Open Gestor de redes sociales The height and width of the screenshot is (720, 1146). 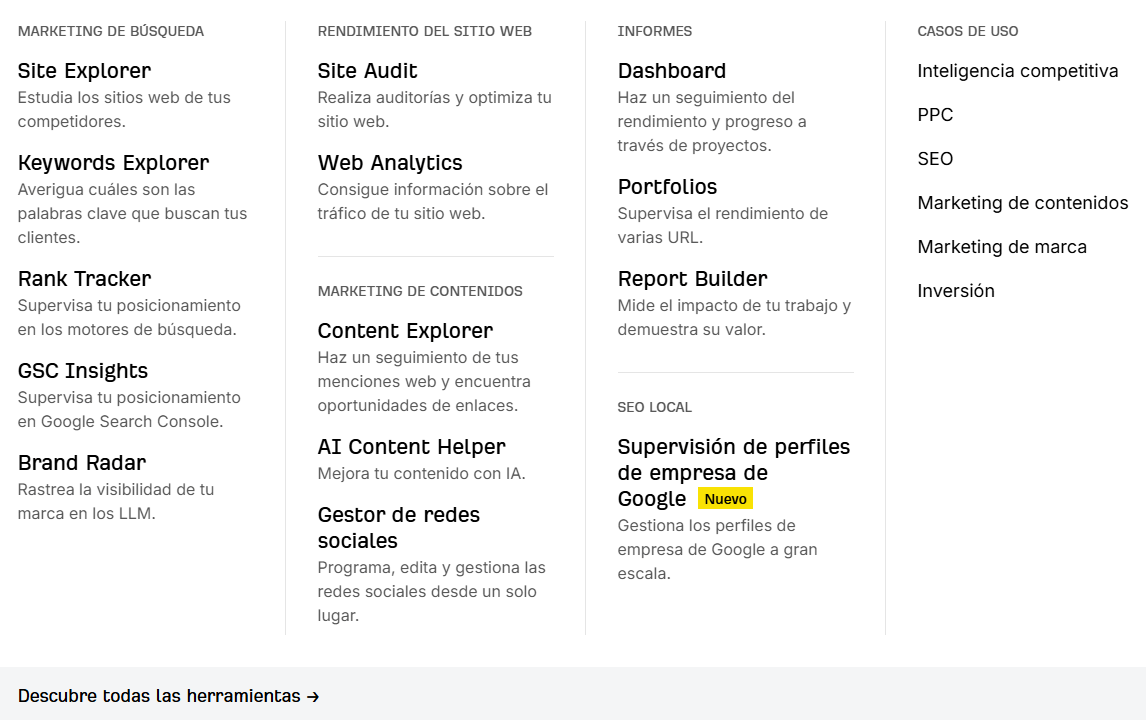398,527
